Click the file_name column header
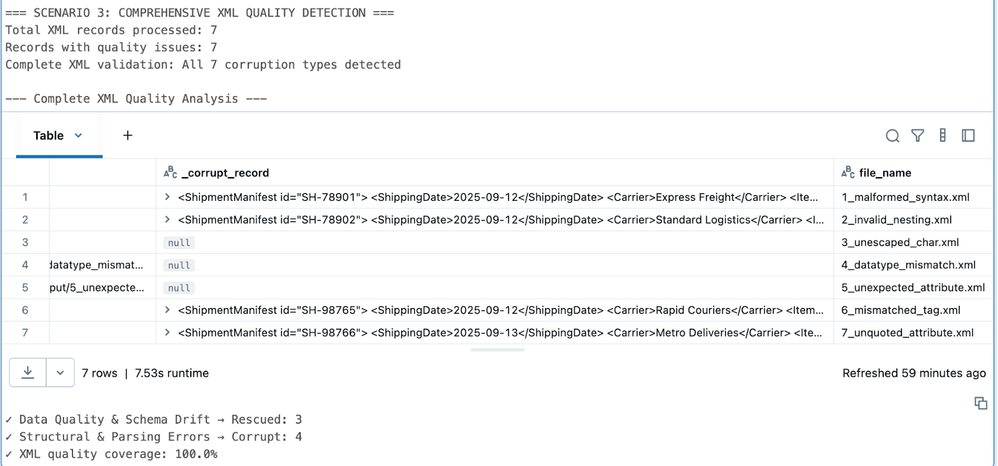 click(885, 173)
